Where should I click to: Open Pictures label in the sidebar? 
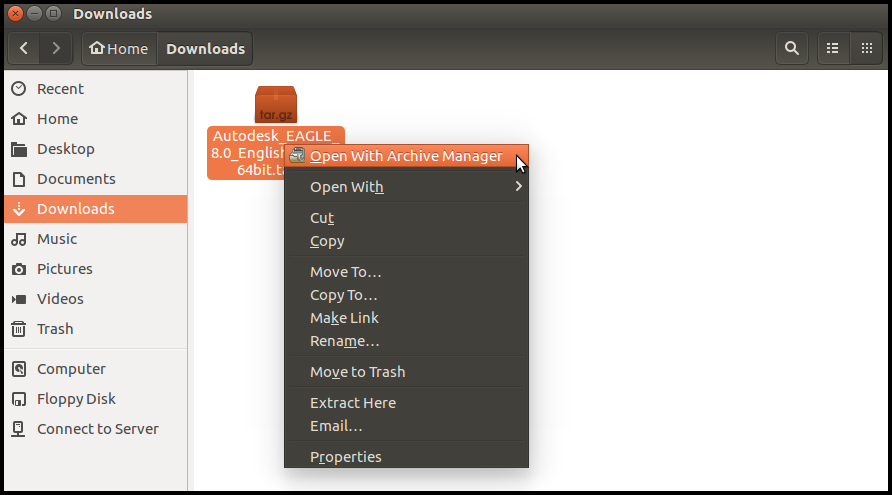coord(65,269)
